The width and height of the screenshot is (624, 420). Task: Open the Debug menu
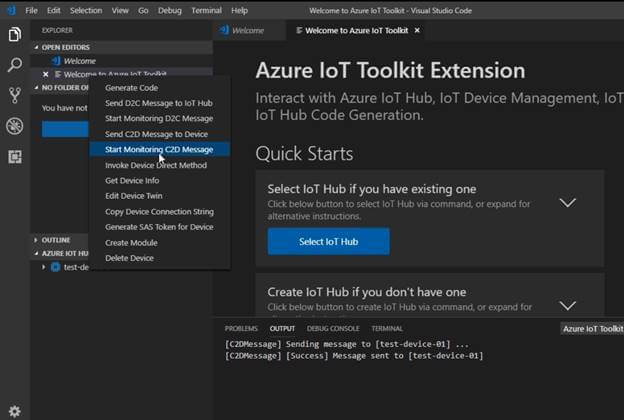pos(170,10)
